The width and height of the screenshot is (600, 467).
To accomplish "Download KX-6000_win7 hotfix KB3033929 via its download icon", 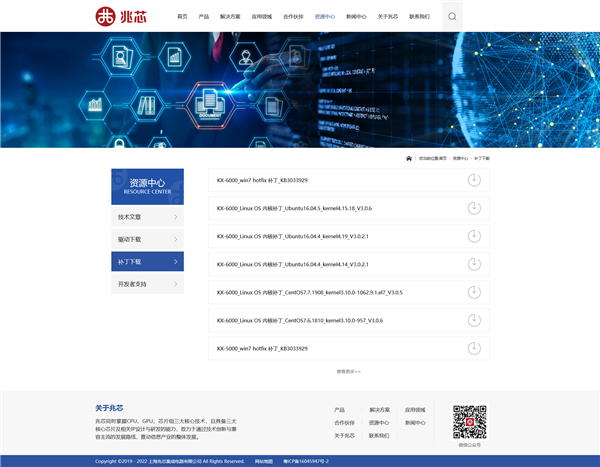I will pos(474,180).
